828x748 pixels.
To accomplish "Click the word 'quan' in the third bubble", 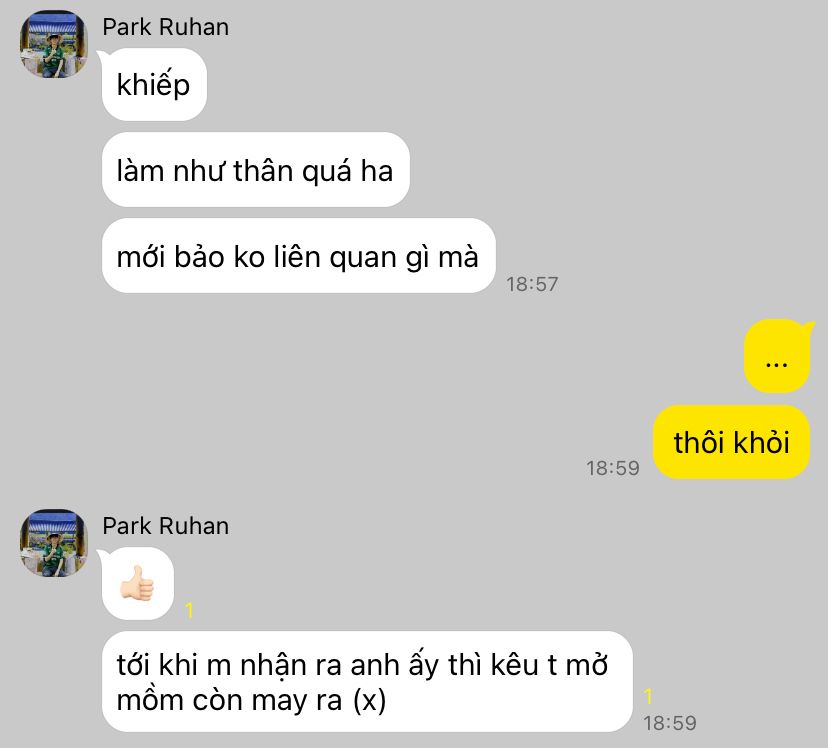I will [x=363, y=258].
